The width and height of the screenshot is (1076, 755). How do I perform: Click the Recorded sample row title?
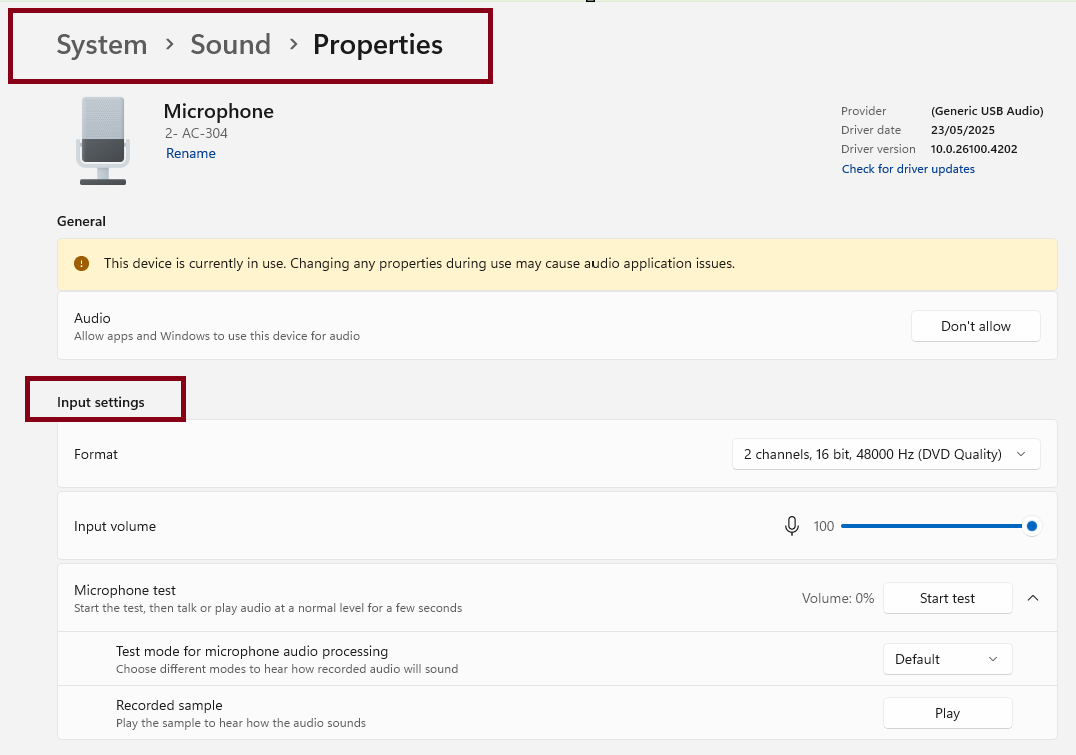169,706
